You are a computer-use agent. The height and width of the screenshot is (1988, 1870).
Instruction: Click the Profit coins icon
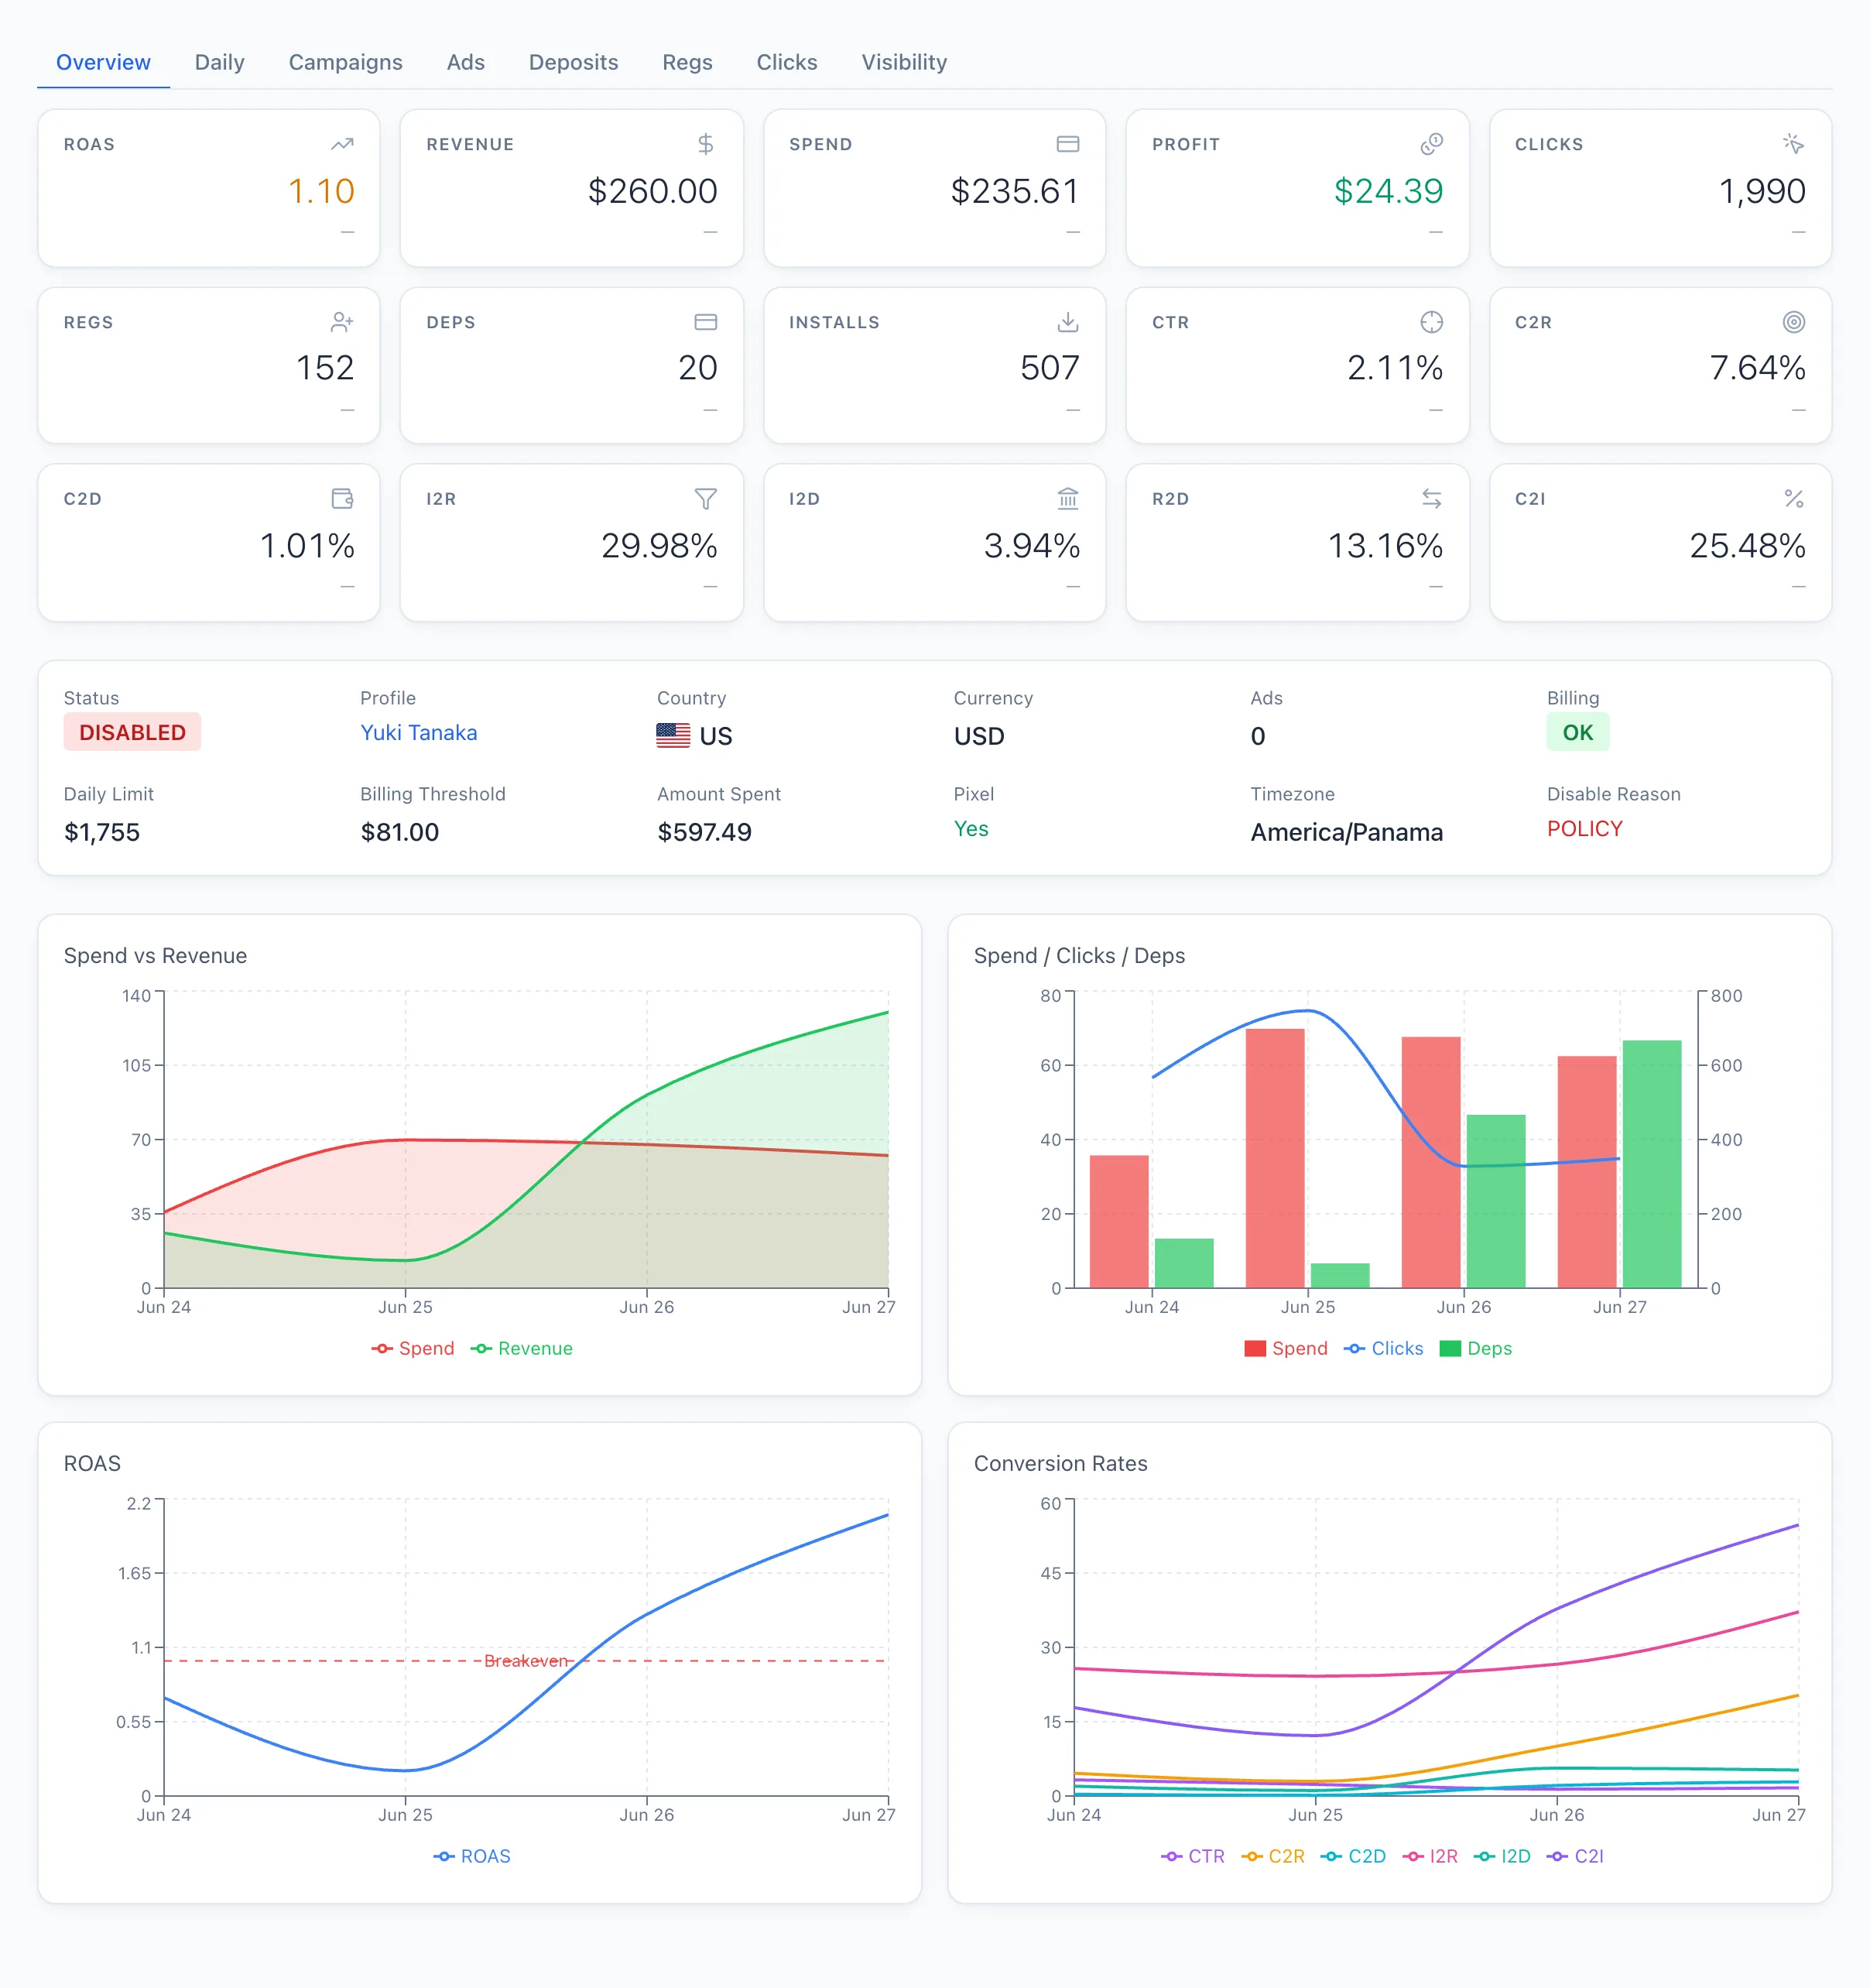(1431, 144)
